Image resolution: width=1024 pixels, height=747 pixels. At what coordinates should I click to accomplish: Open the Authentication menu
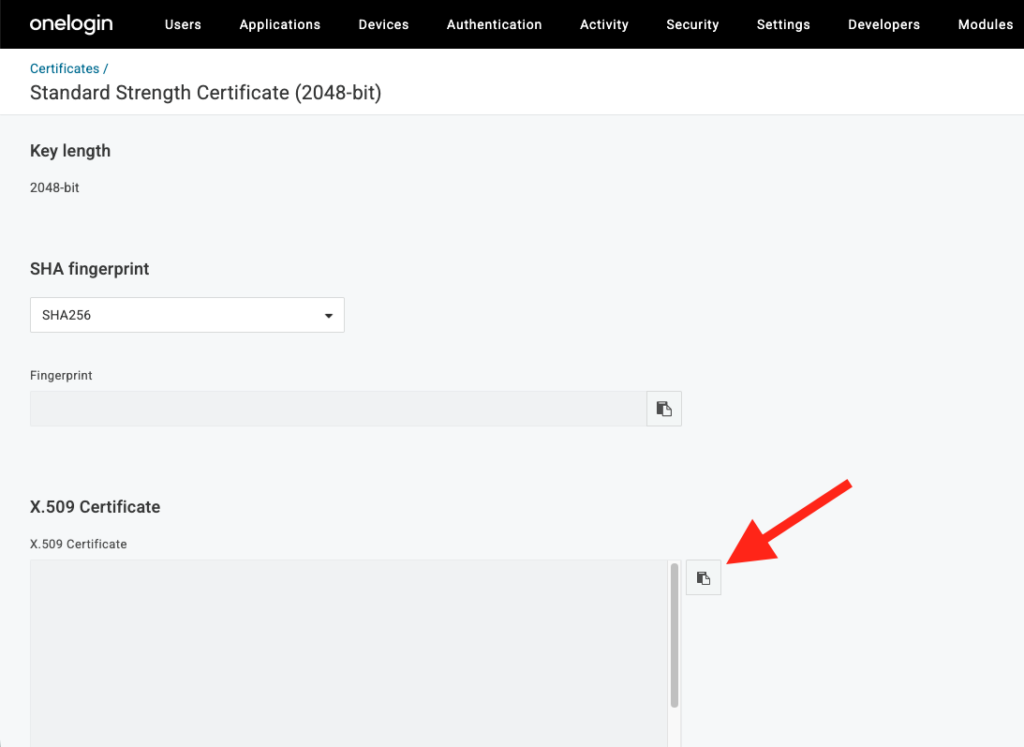(x=494, y=24)
